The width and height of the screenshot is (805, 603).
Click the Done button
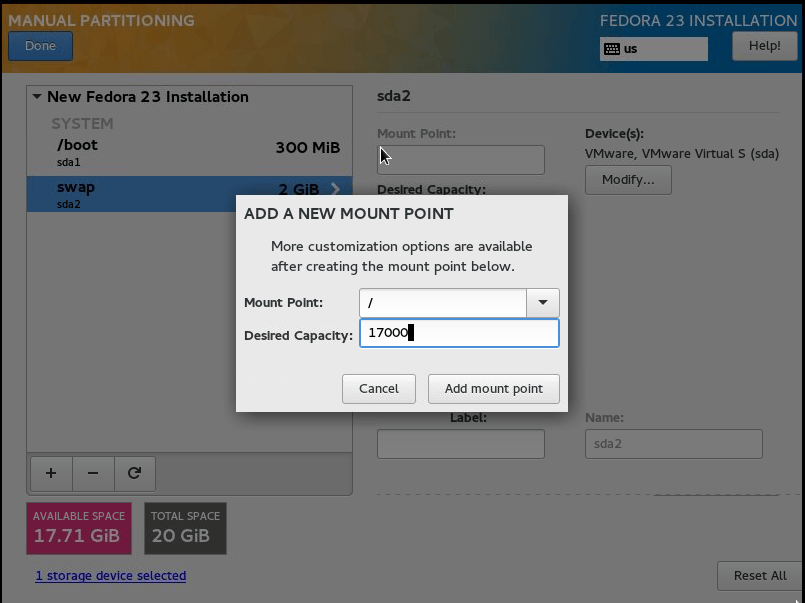(41, 46)
